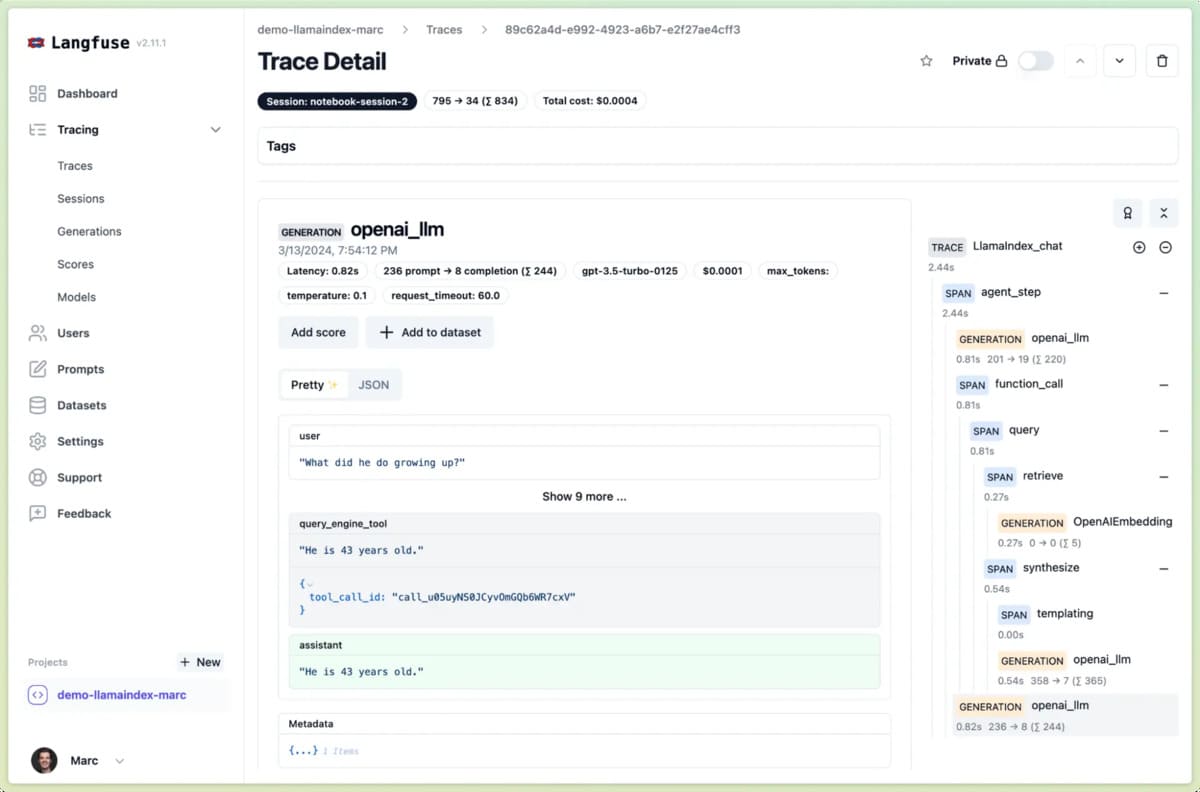Open Session: notebook-session-2 badge
Screen dimensions: 1200x792
point(337,101)
